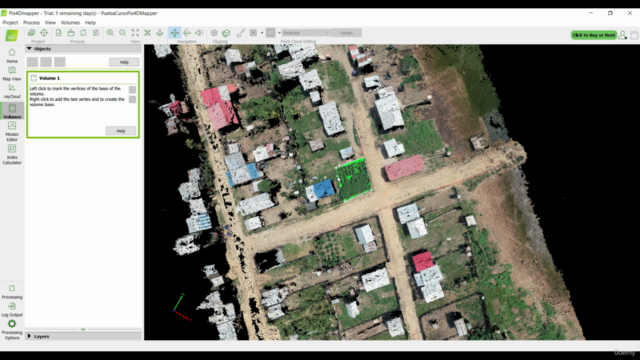The width and height of the screenshot is (640, 360).
Task: Open the Disabled point group combo box
Action: tap(306, 33)
